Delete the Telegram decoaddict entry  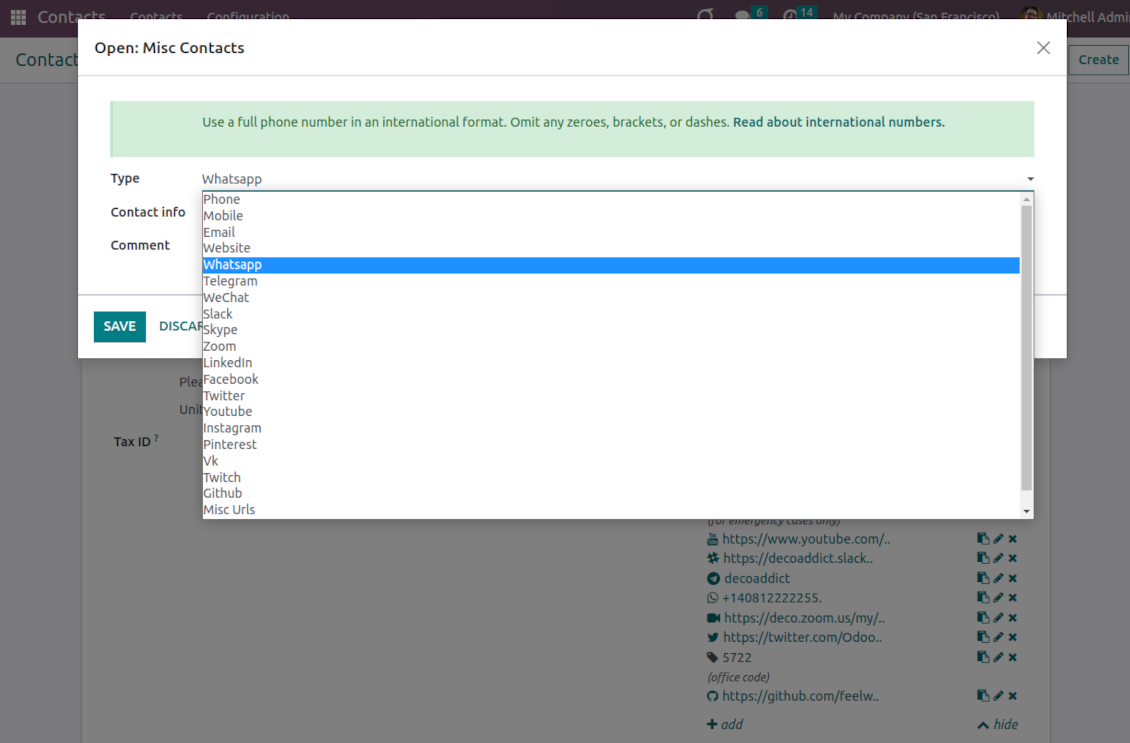point(1013,578)
